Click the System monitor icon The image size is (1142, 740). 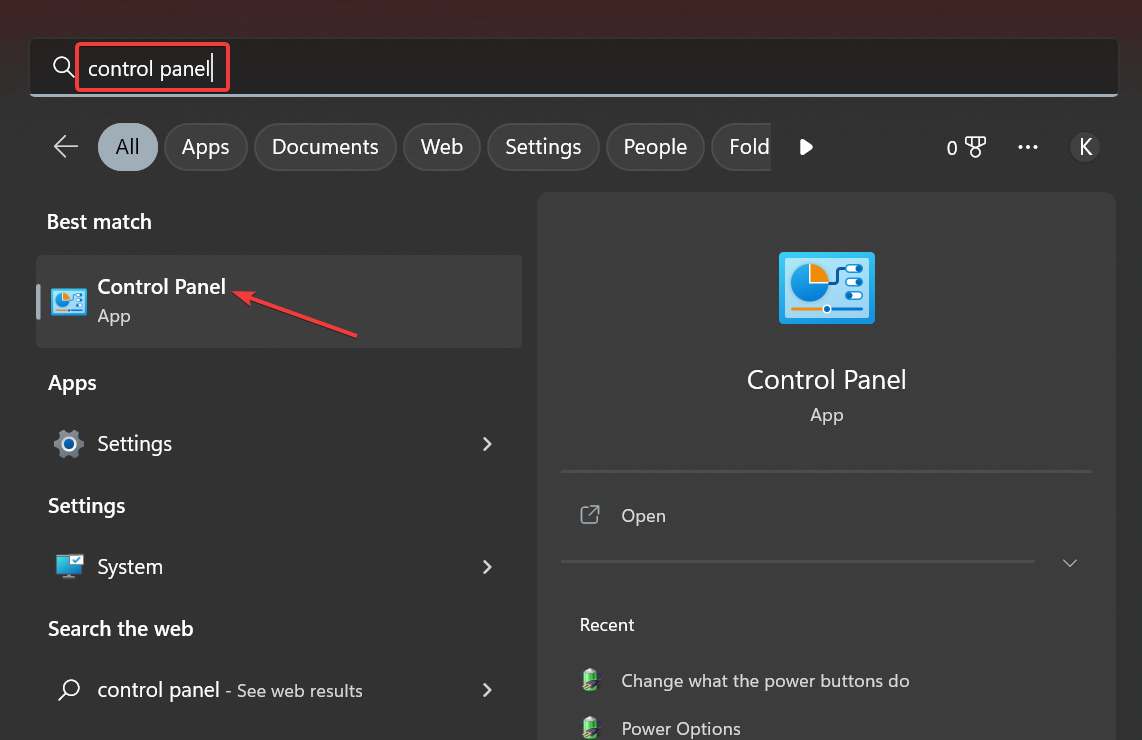(69, 566)
